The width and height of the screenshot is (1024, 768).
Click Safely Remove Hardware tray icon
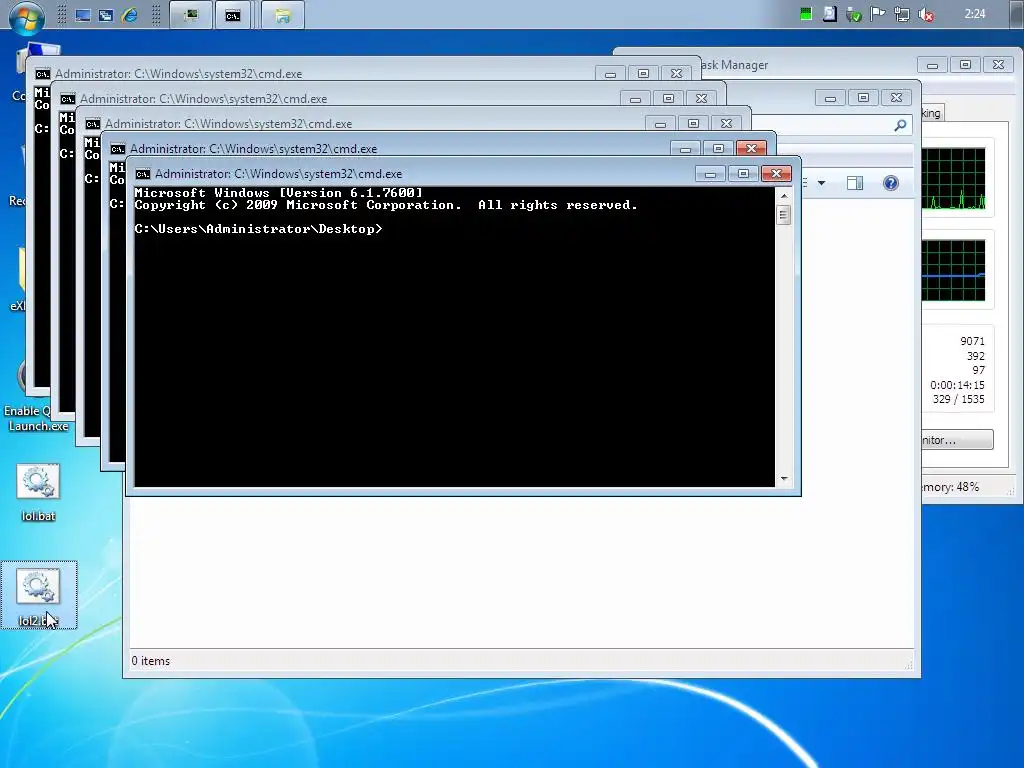[854, 14]
